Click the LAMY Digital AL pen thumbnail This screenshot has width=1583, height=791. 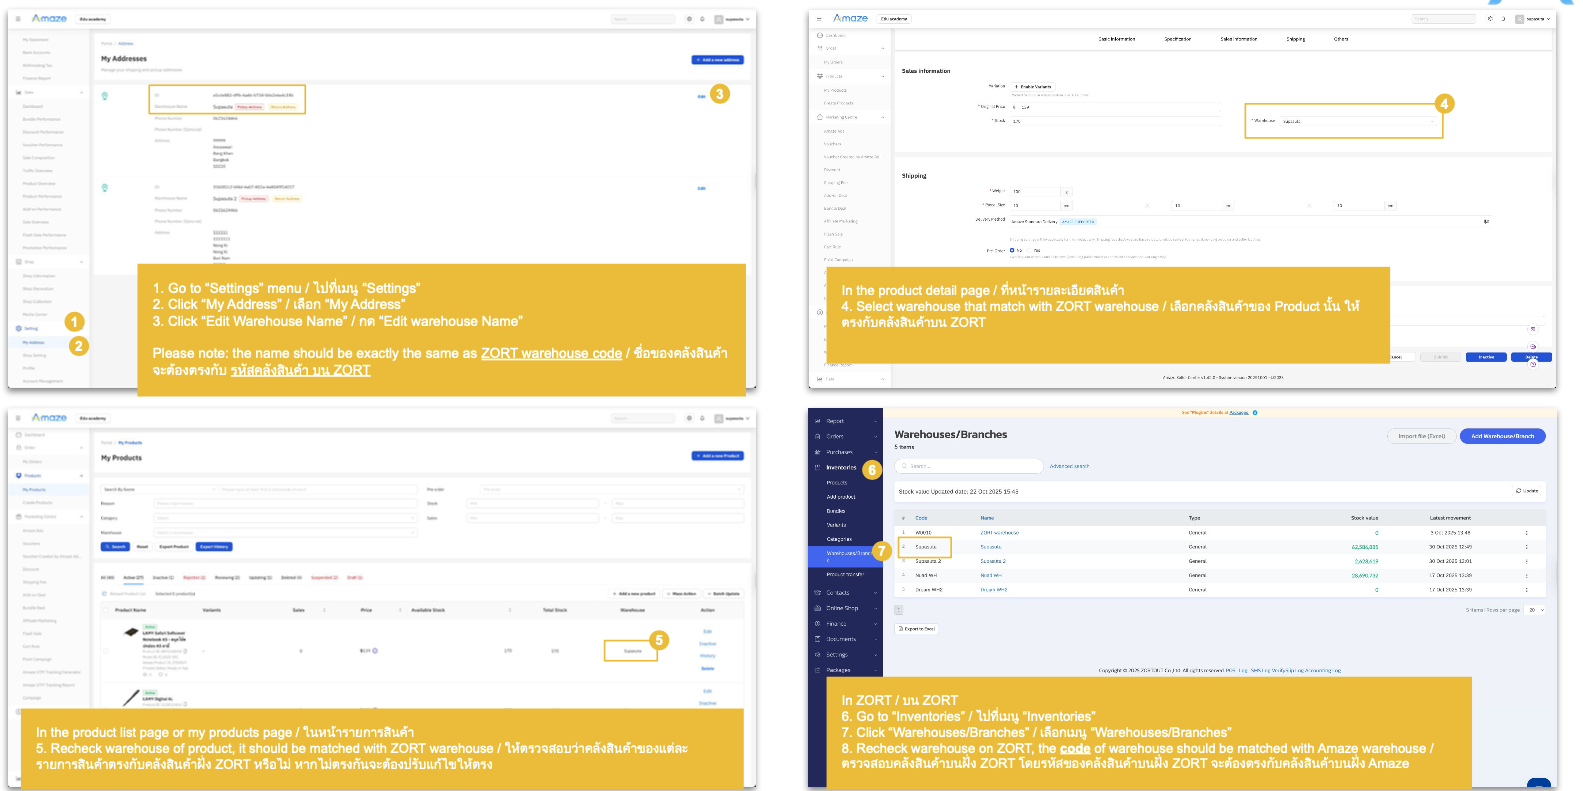[x=130, y=696]
